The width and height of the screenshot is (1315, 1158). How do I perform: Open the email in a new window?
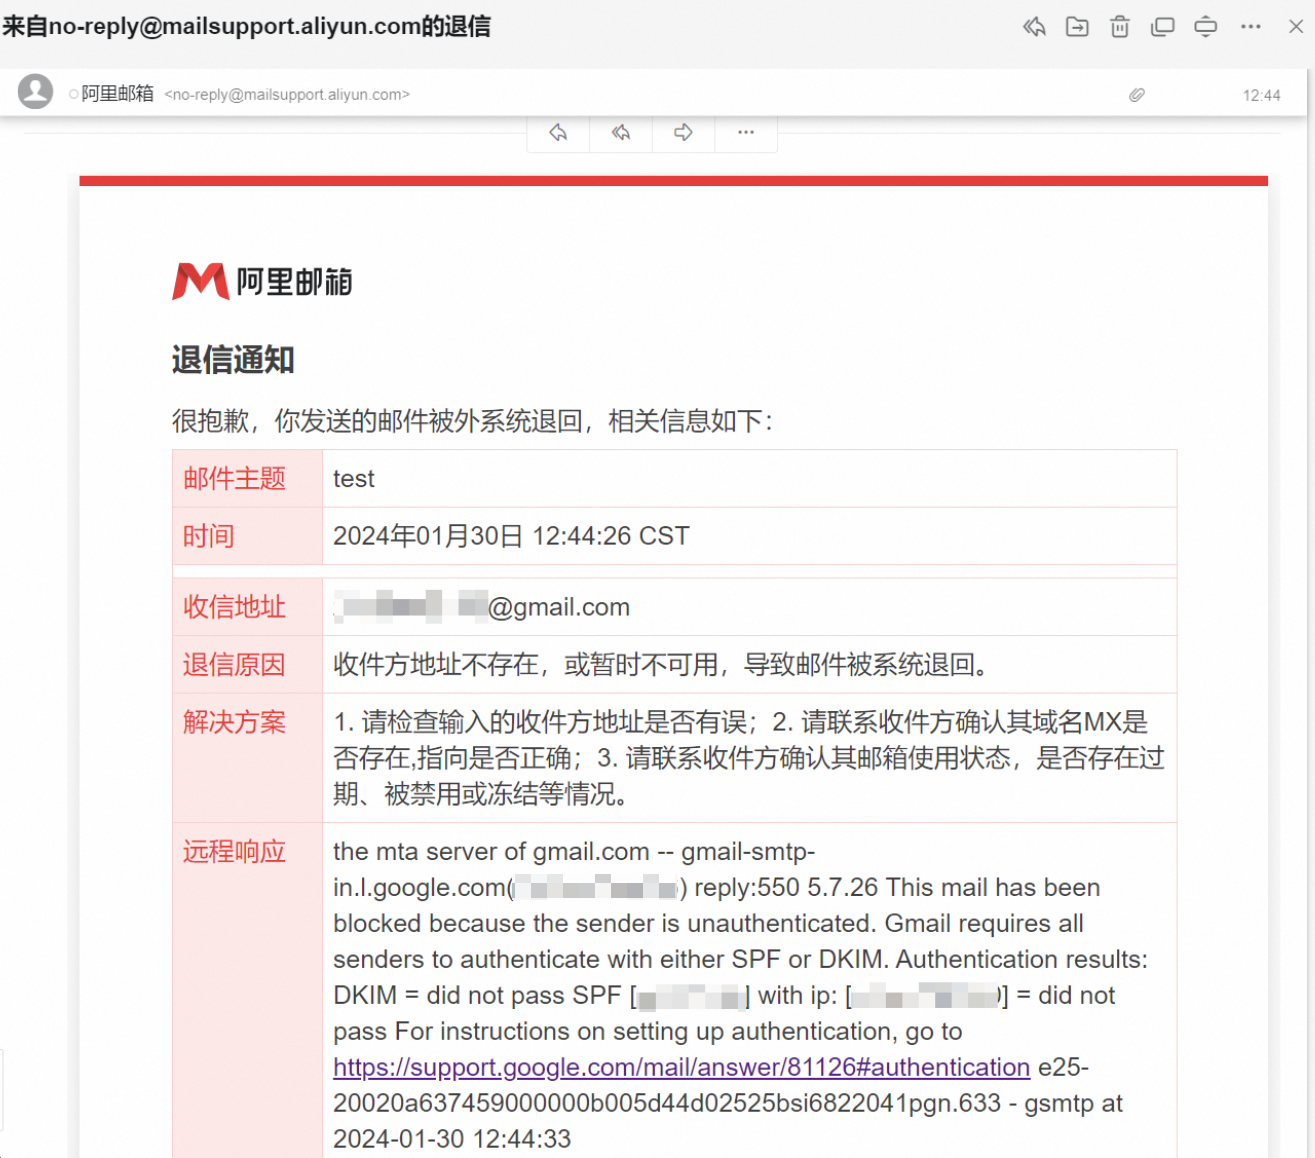point(1162,27)
